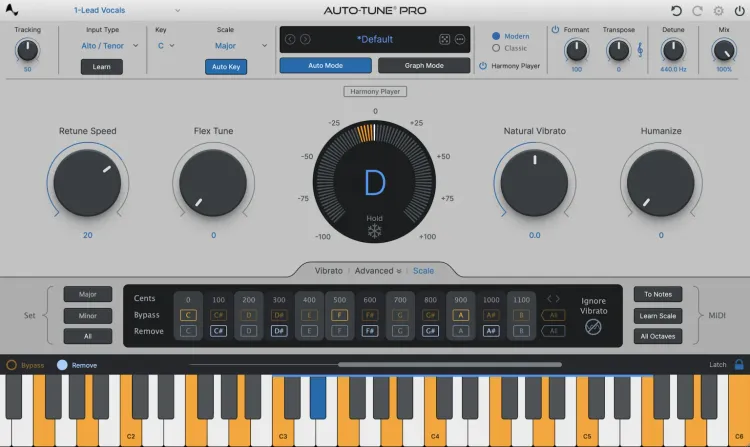
Task: Toggle Remove for note G#
Action: point(430,331)
